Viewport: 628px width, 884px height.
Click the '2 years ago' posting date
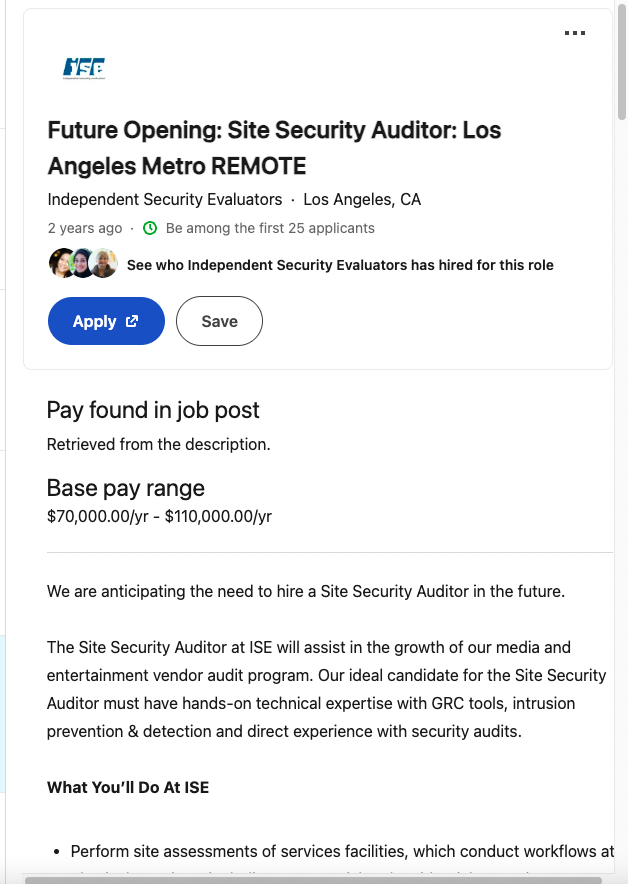tap(84, 228)
